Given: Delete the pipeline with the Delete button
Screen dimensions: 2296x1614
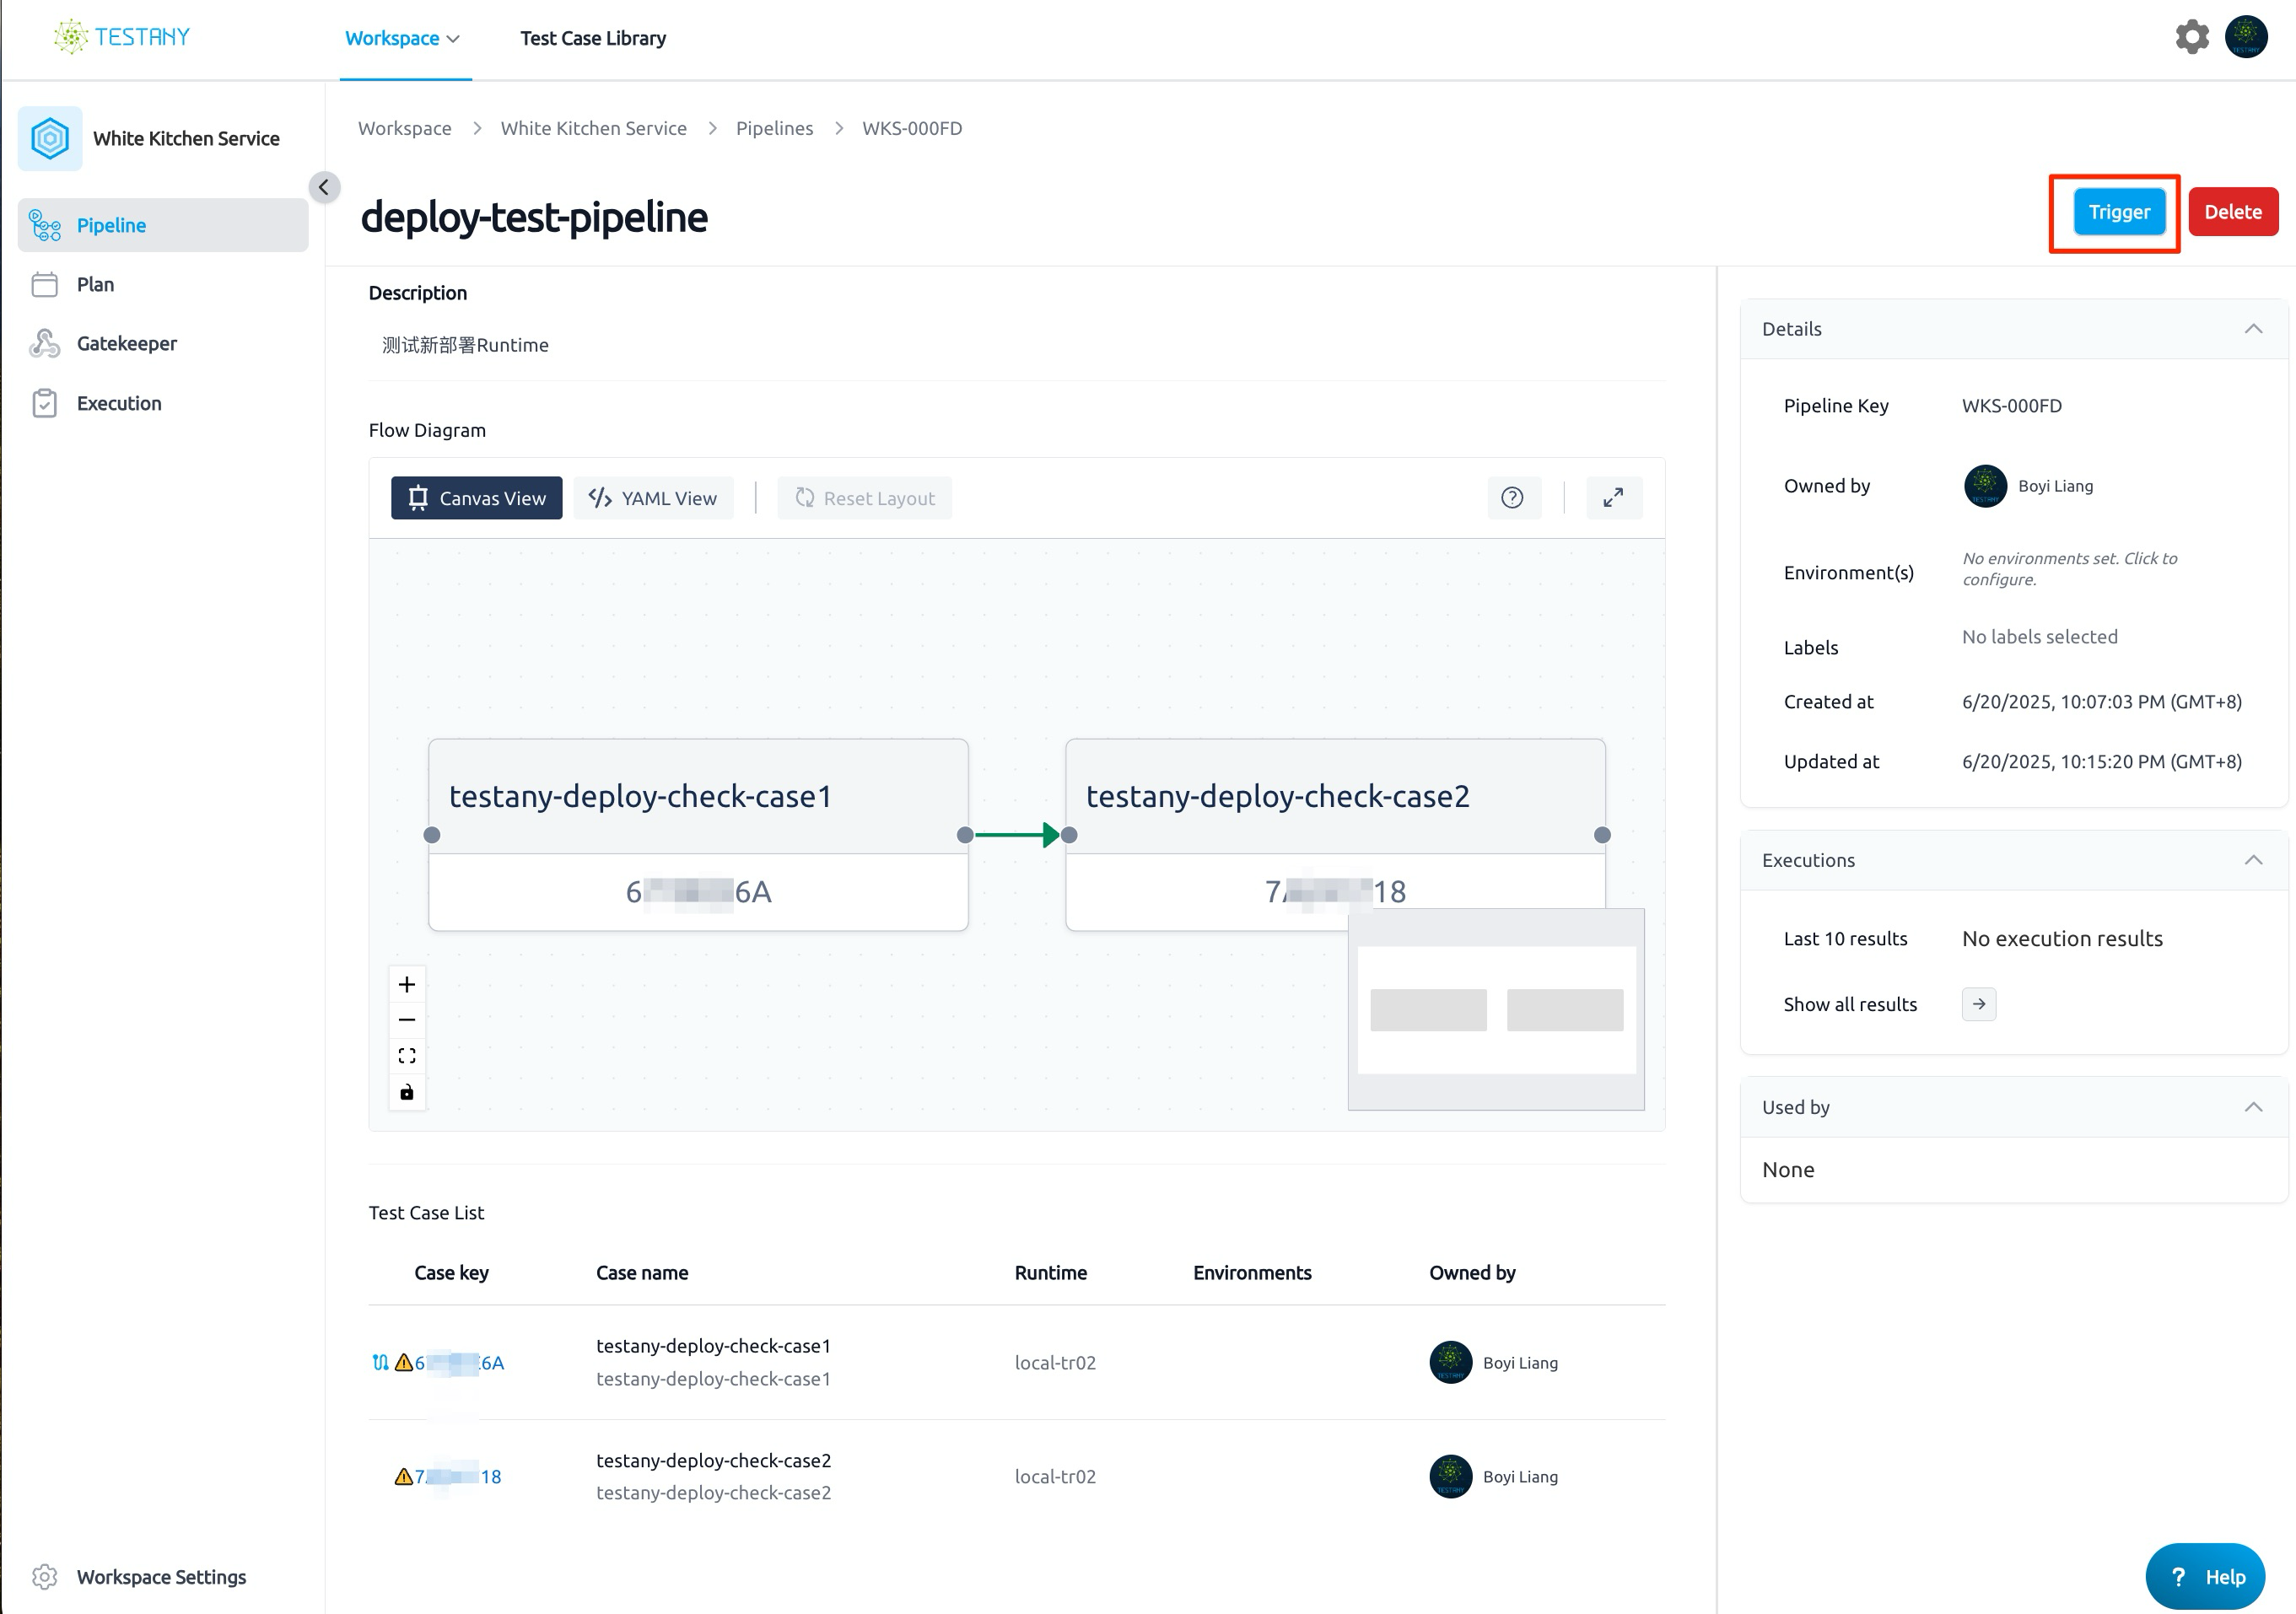Looking at the screenshot, I should (x=2233, y=212).
